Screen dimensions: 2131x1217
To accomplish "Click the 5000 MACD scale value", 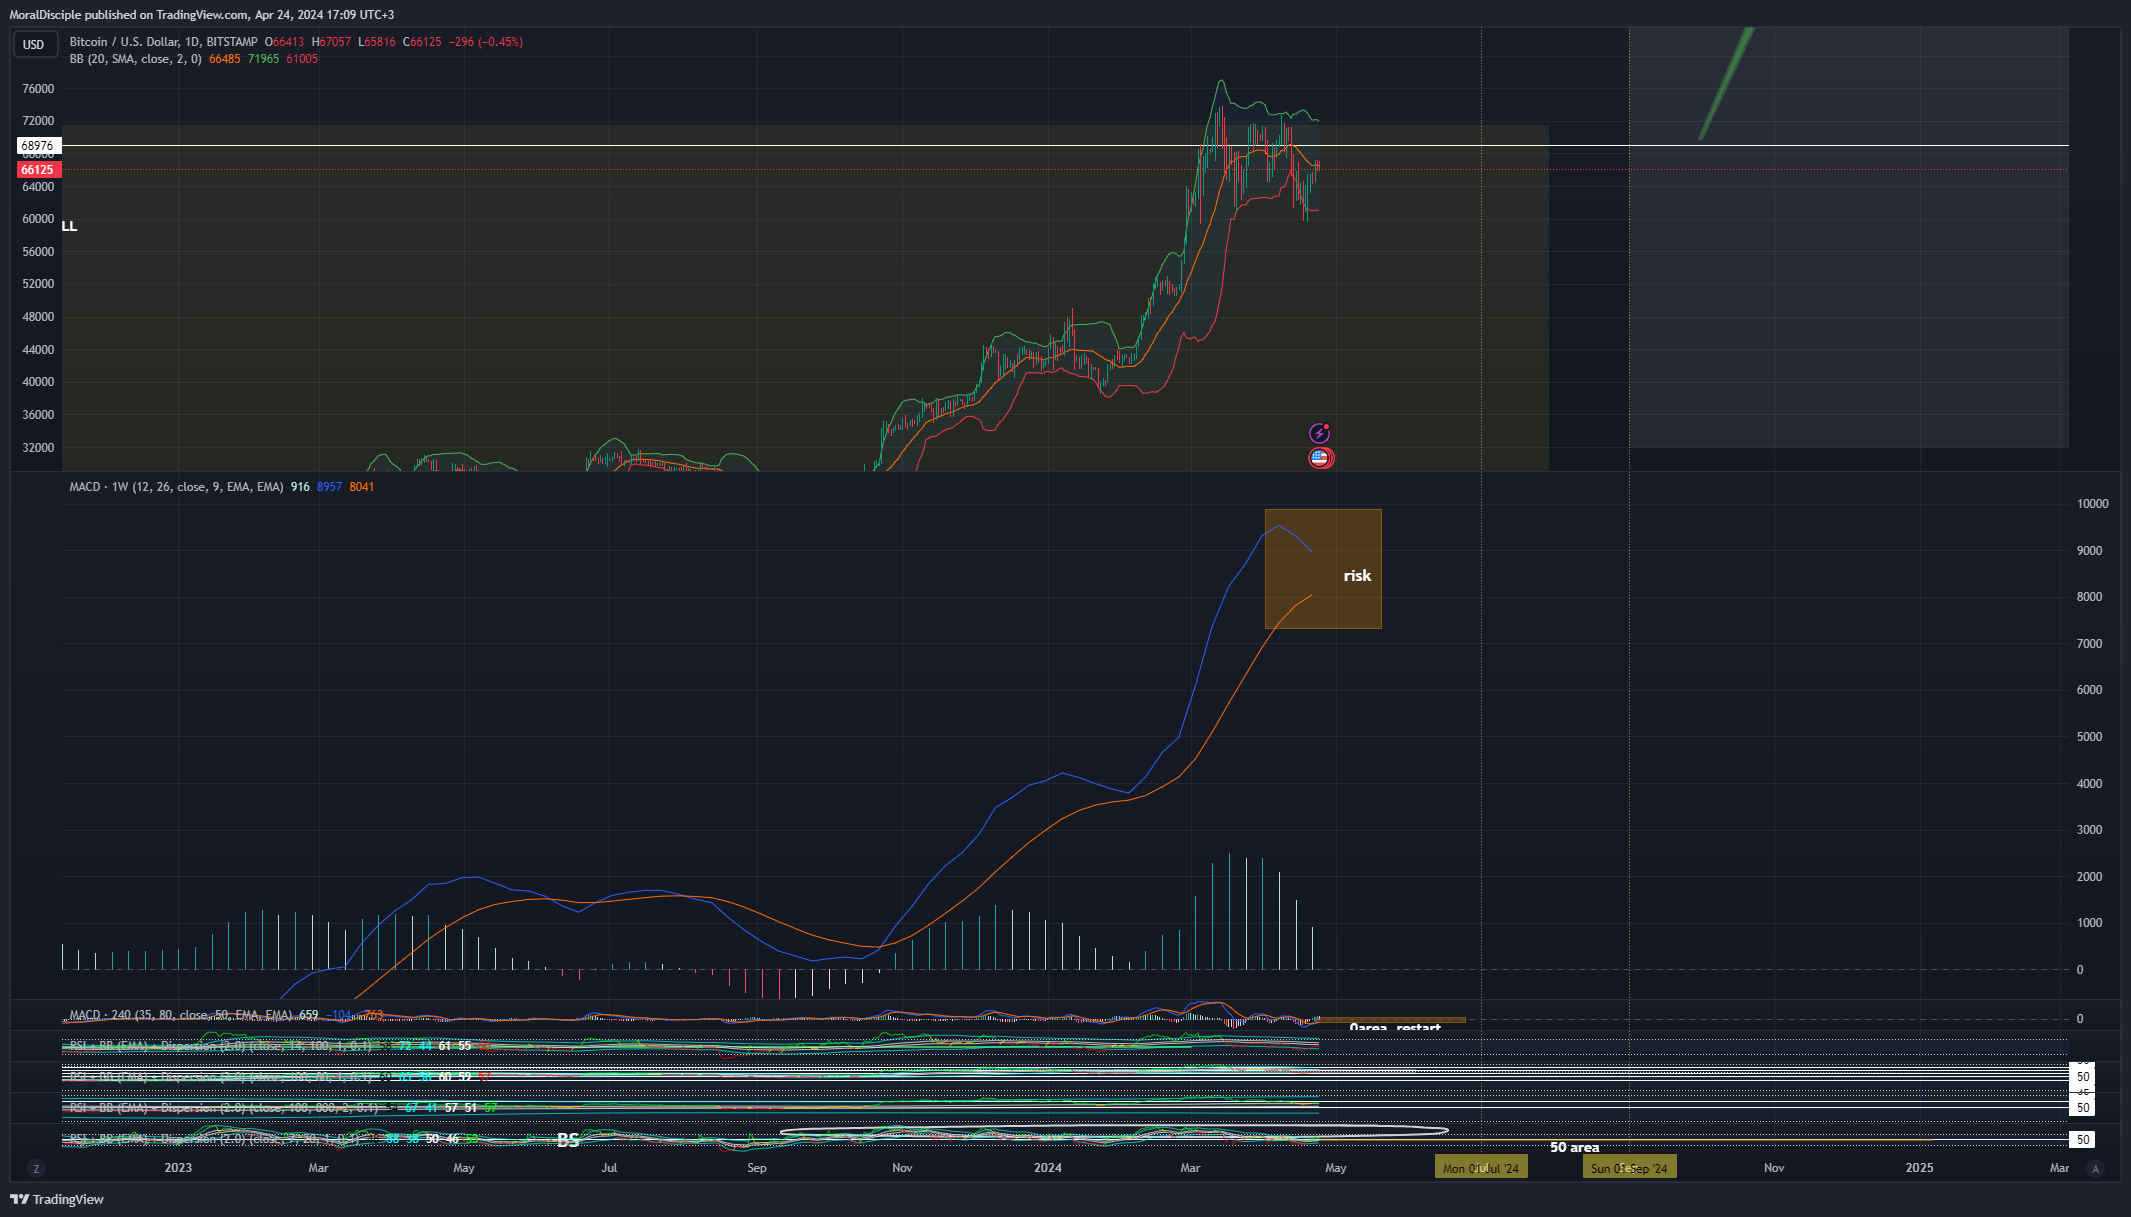I will (2089, 737).
